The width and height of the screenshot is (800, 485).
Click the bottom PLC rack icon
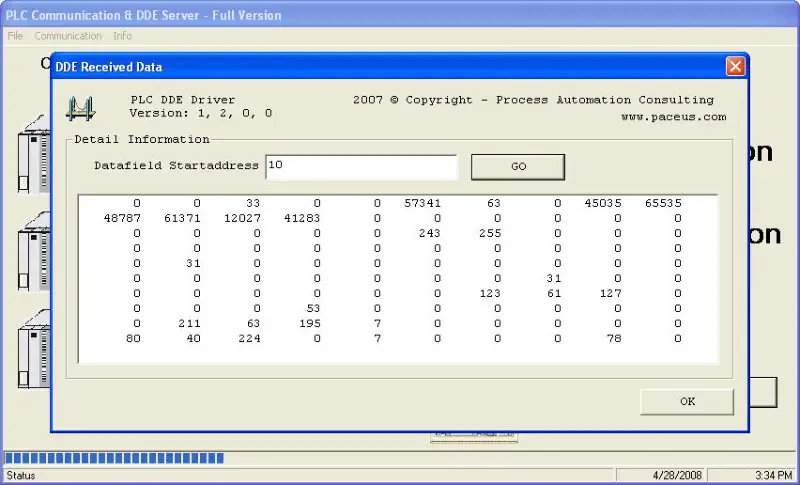coord(33,350)
